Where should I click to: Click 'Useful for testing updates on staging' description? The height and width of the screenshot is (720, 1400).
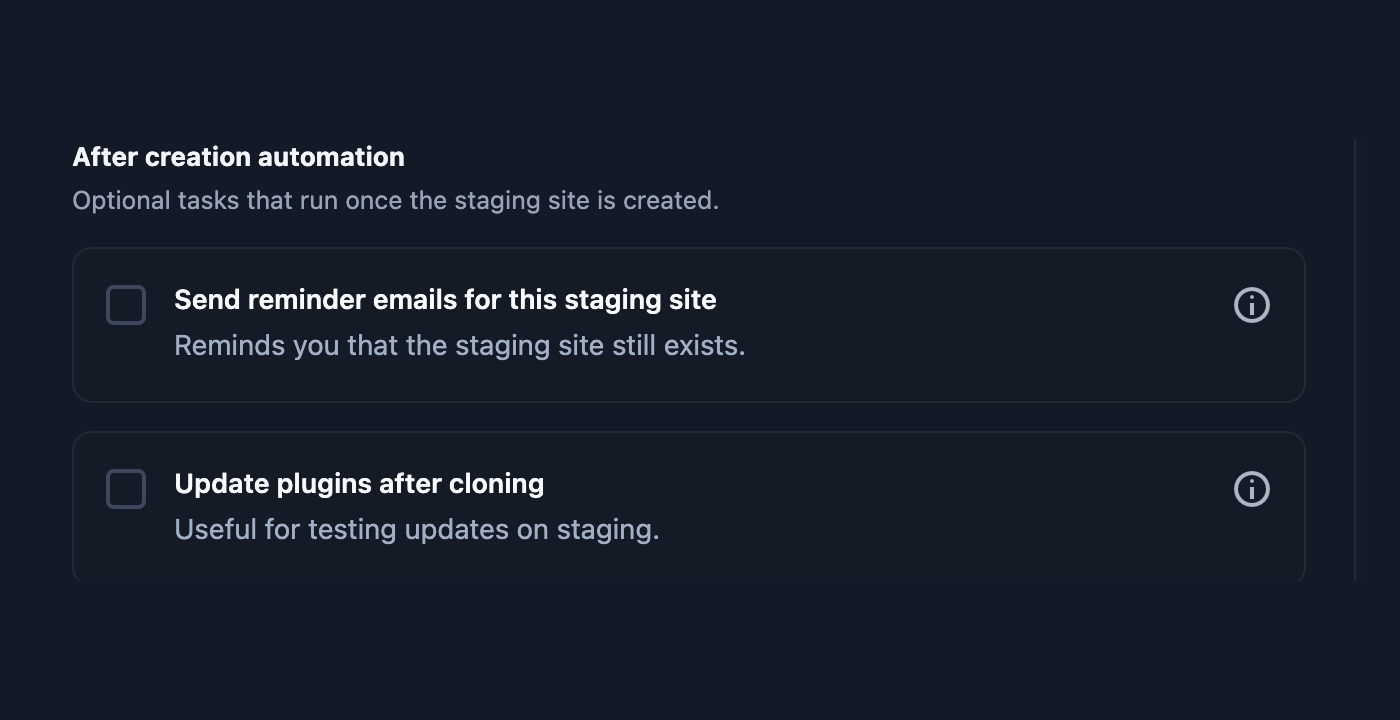(417, 530)
